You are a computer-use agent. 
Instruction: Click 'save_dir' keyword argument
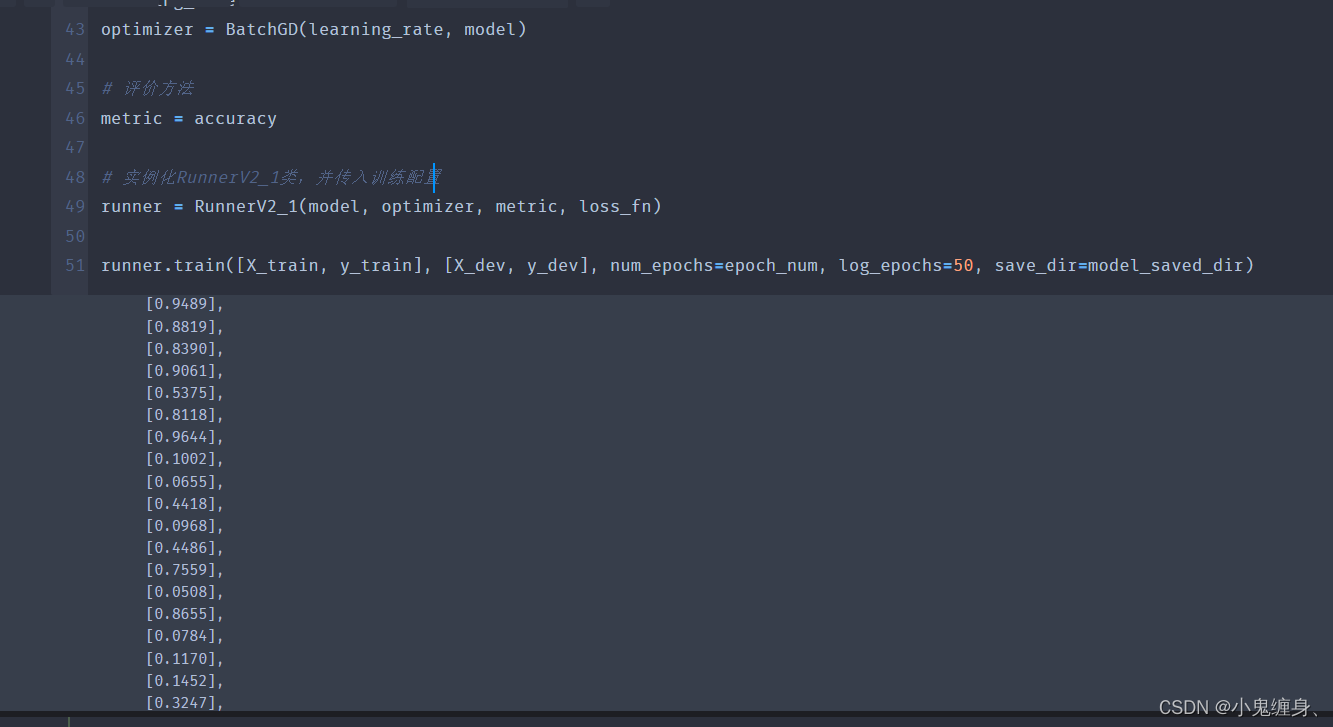pyautogui.click(x=1036, y=266)
